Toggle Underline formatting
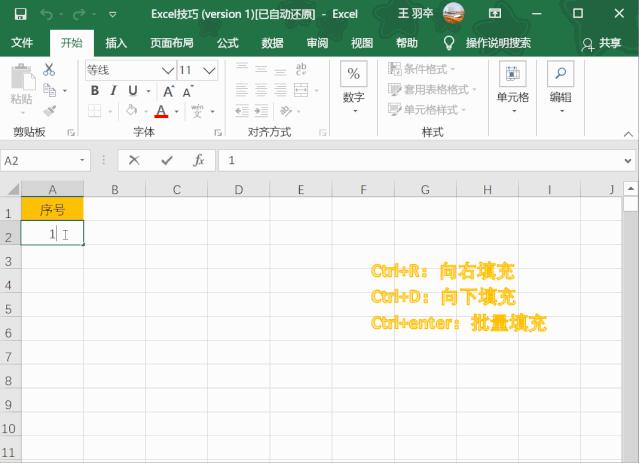Image resolution: width=639 pixels, height=463 pixels. pyautogui.click(x=133, y=90)
